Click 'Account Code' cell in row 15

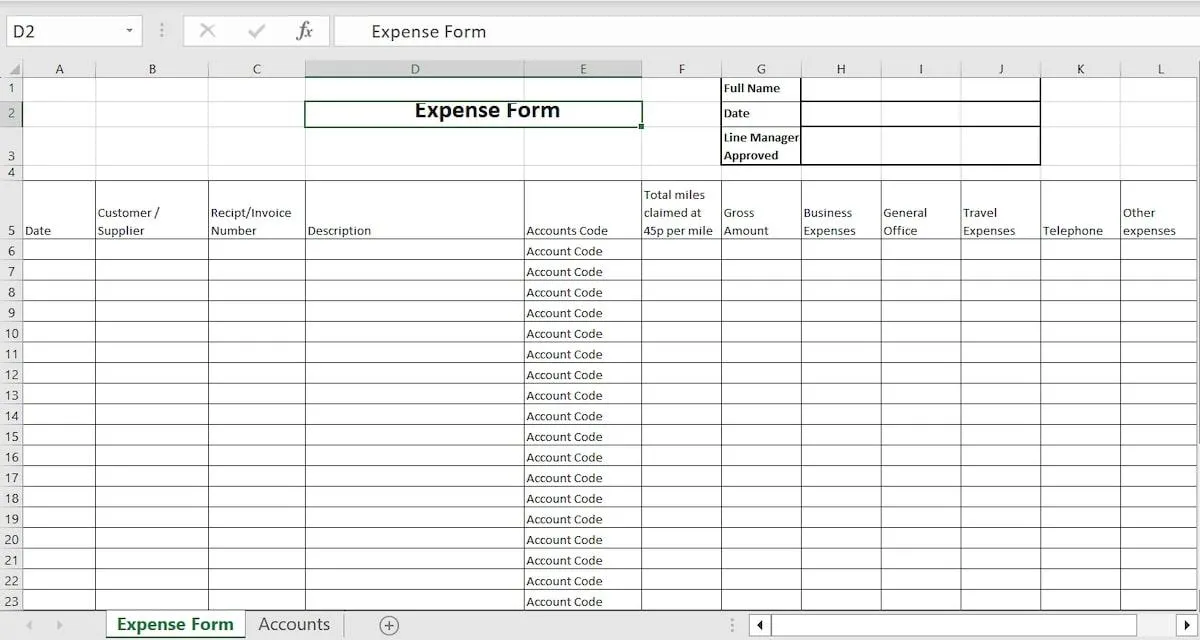[583, 436]
